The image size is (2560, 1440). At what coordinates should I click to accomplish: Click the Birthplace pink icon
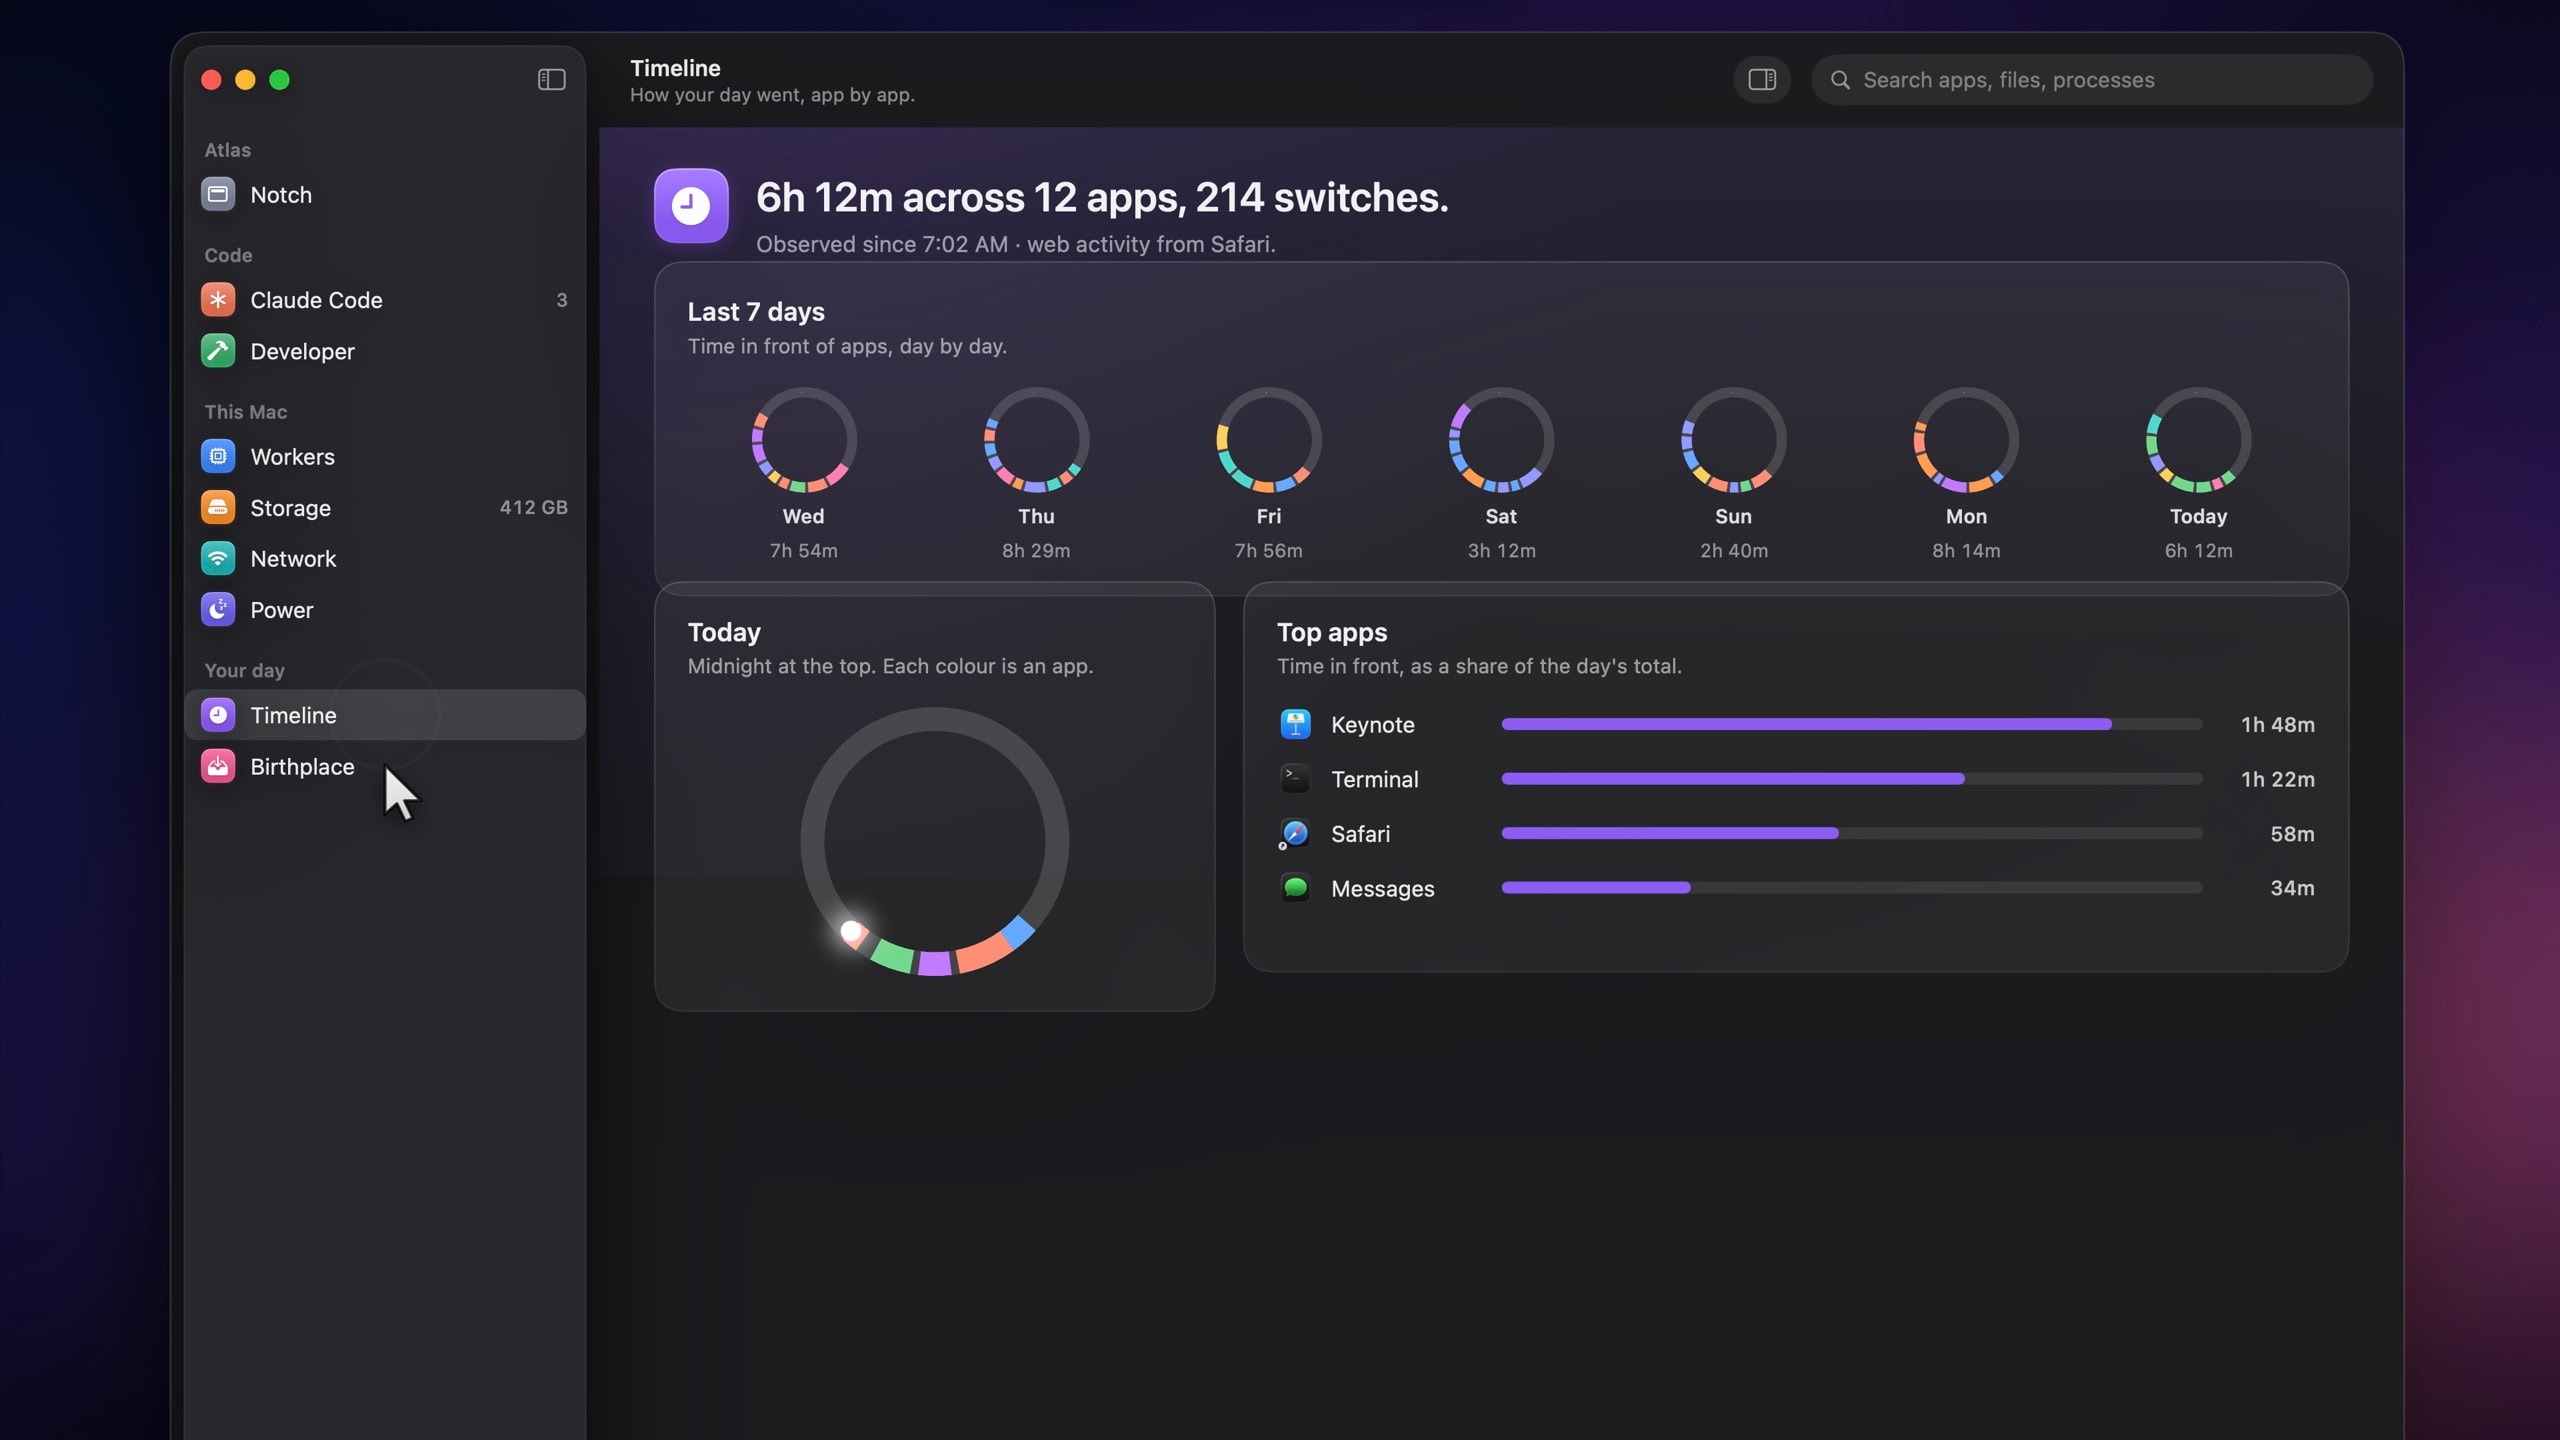[218, 766]
